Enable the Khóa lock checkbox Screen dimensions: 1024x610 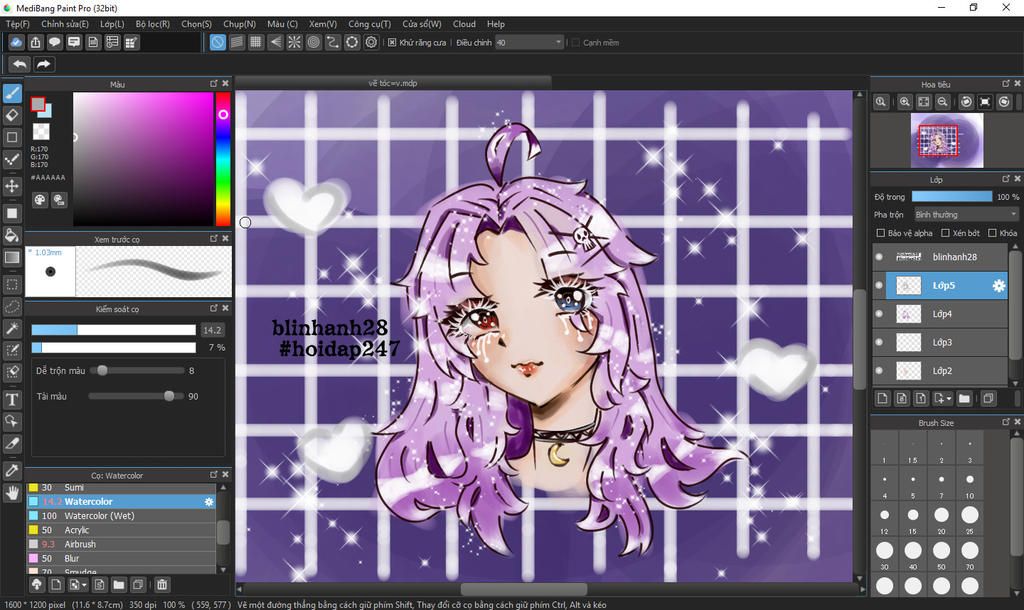click(992, 233)
